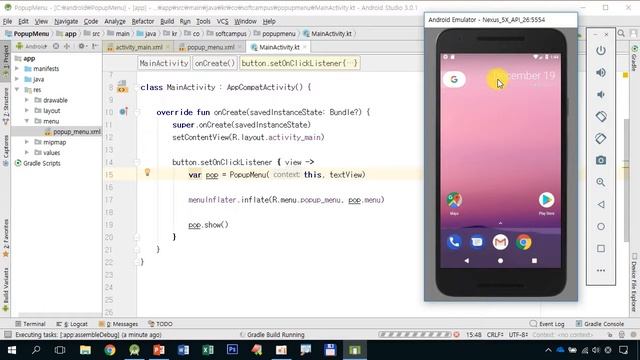Tap Google search pill in emulator
This screenshot has height=360, width=640.
pos(454,79)
